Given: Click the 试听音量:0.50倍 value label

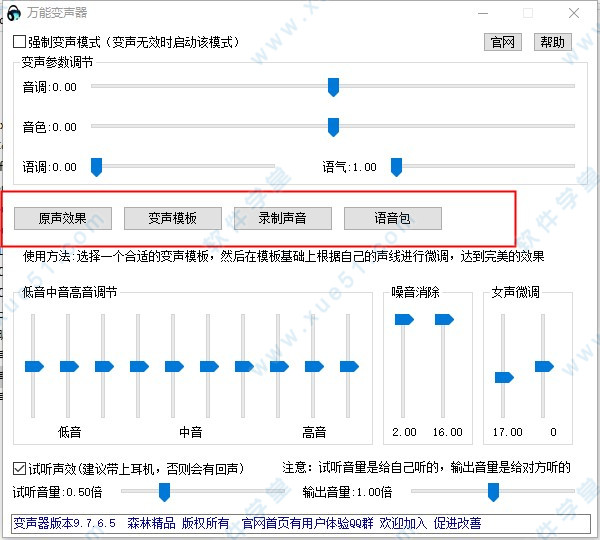Looking at the screenshot, I should 57,492.
